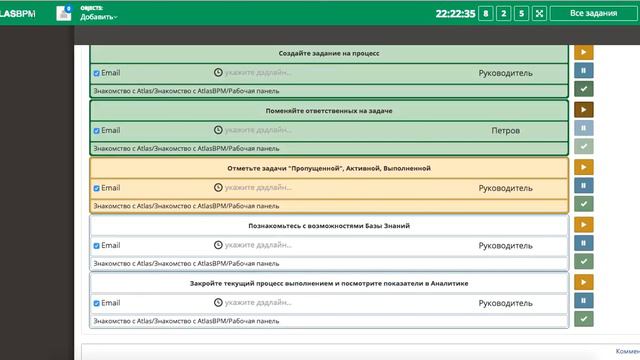
Task: Pause the 'Создайте задание на процесс' task
Action: [x=584, y=70]
